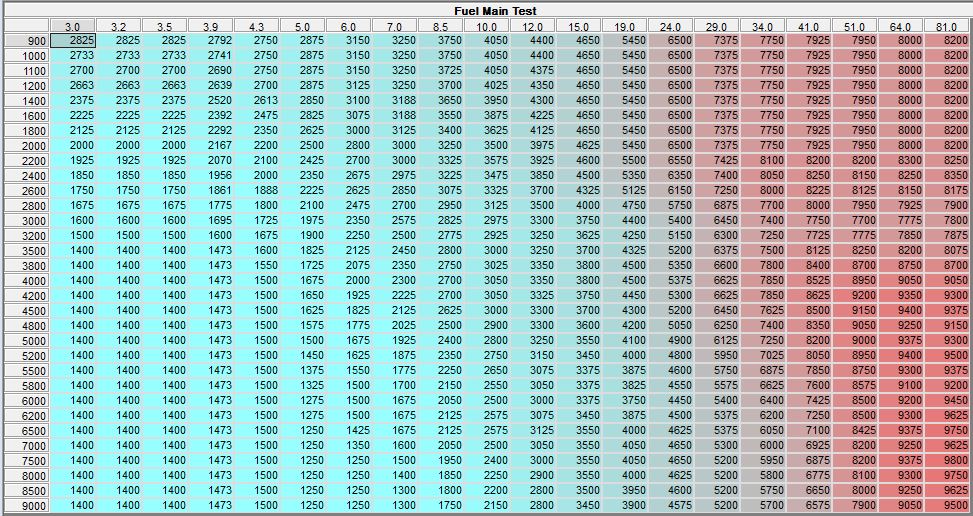Click cell 3725 in row 1100, column 8.5

(x=441, y=70)
